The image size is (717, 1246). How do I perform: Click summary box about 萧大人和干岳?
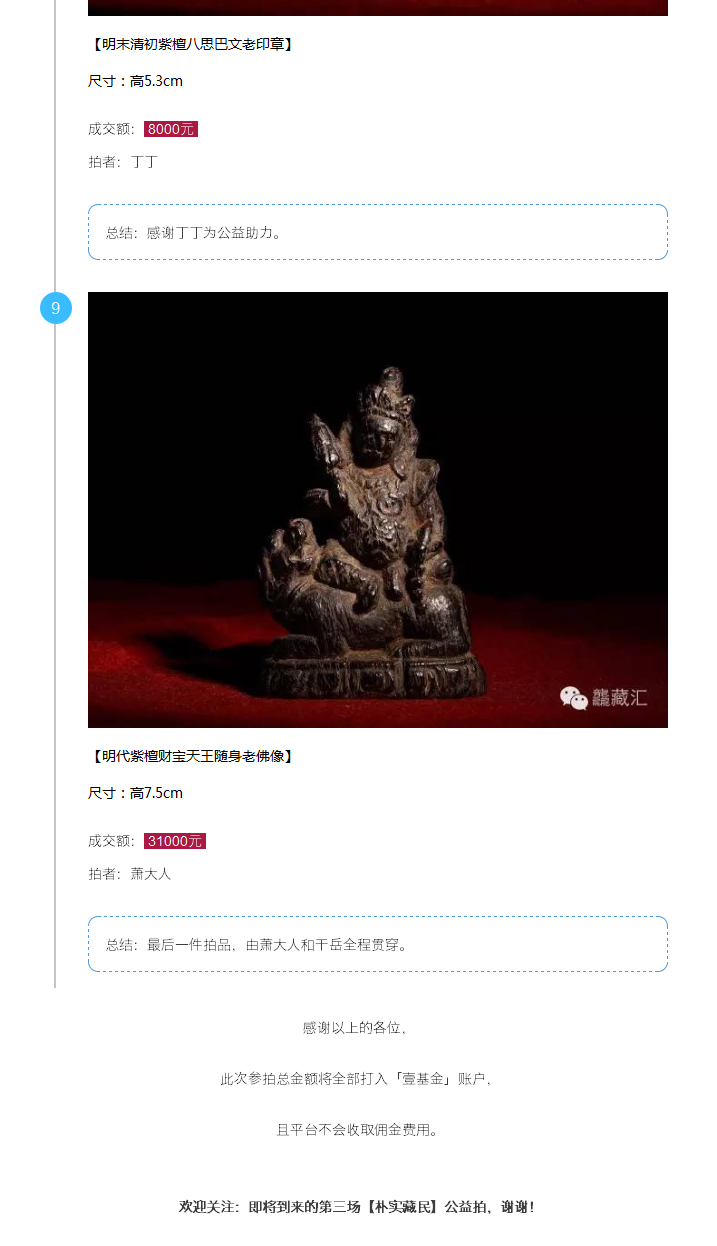tap(378, 944)
